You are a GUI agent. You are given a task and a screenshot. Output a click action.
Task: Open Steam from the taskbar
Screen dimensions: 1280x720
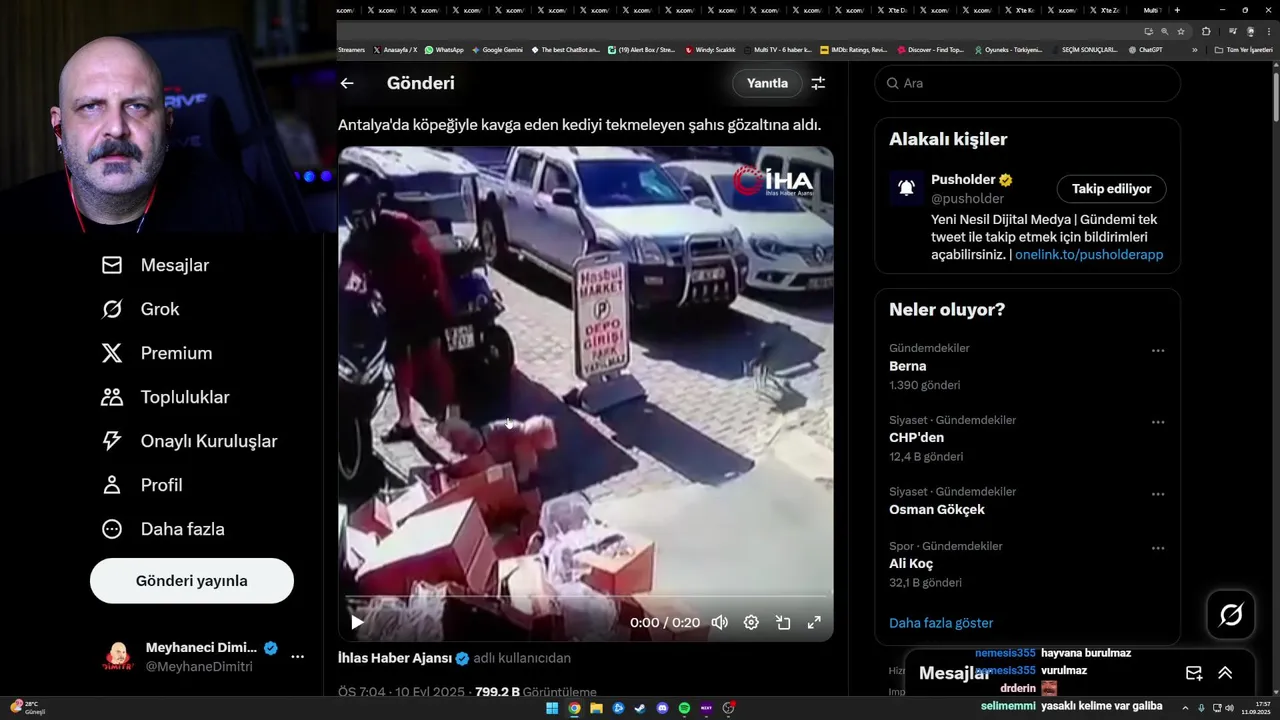[640, 708]
